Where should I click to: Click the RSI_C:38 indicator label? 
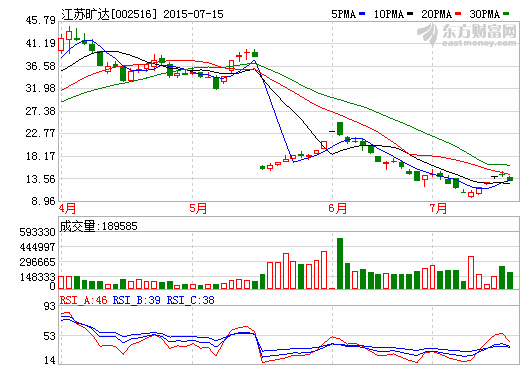coord(191,300)
